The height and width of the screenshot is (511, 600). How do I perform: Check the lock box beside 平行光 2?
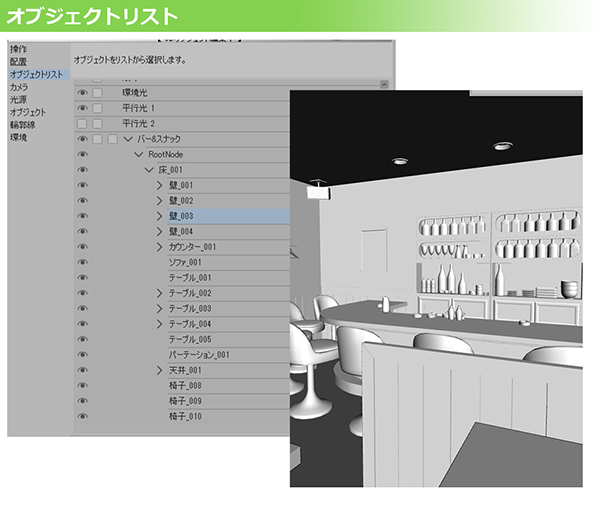[x=98, y=124]
